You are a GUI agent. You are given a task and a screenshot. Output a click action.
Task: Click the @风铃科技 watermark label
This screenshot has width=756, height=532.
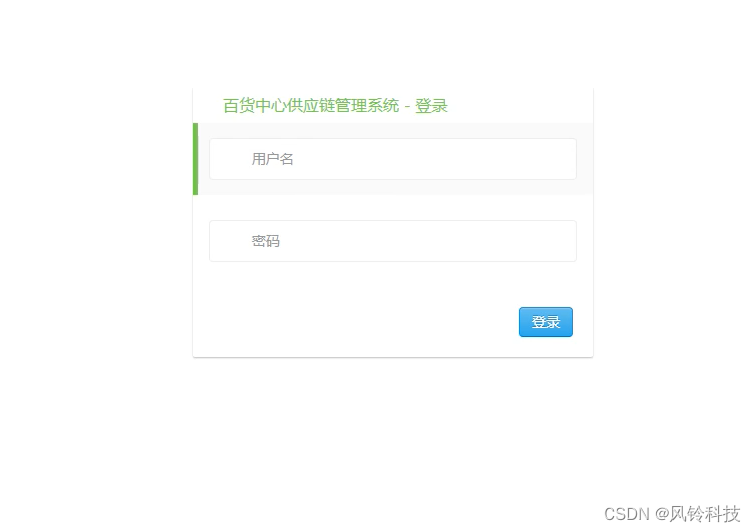[x=697, y=514]
